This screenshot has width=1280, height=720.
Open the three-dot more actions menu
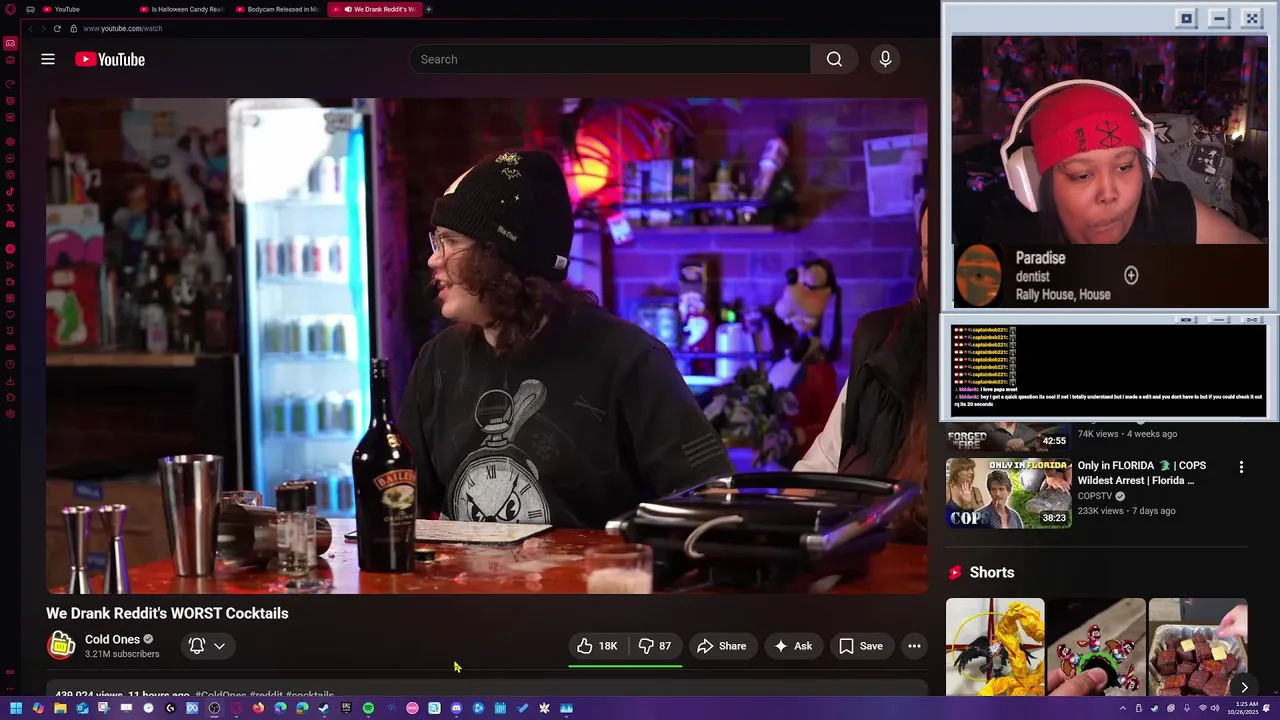[914, 646]
